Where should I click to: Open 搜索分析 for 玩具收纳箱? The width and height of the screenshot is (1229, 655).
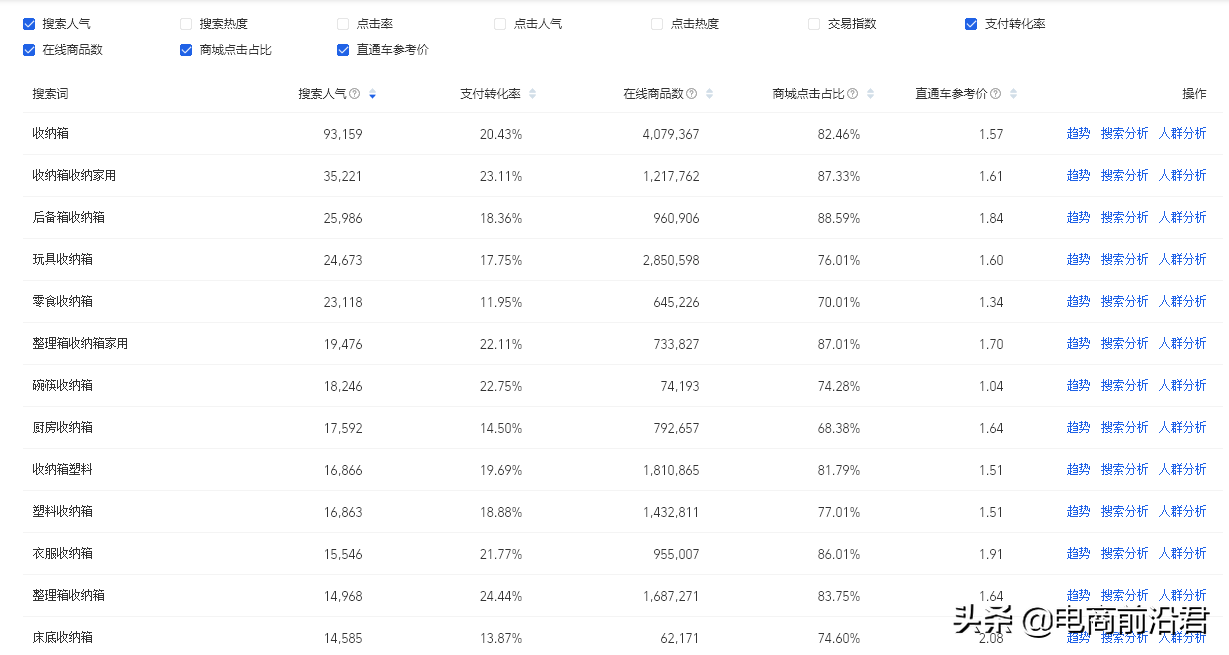(x=1124, y=258)
